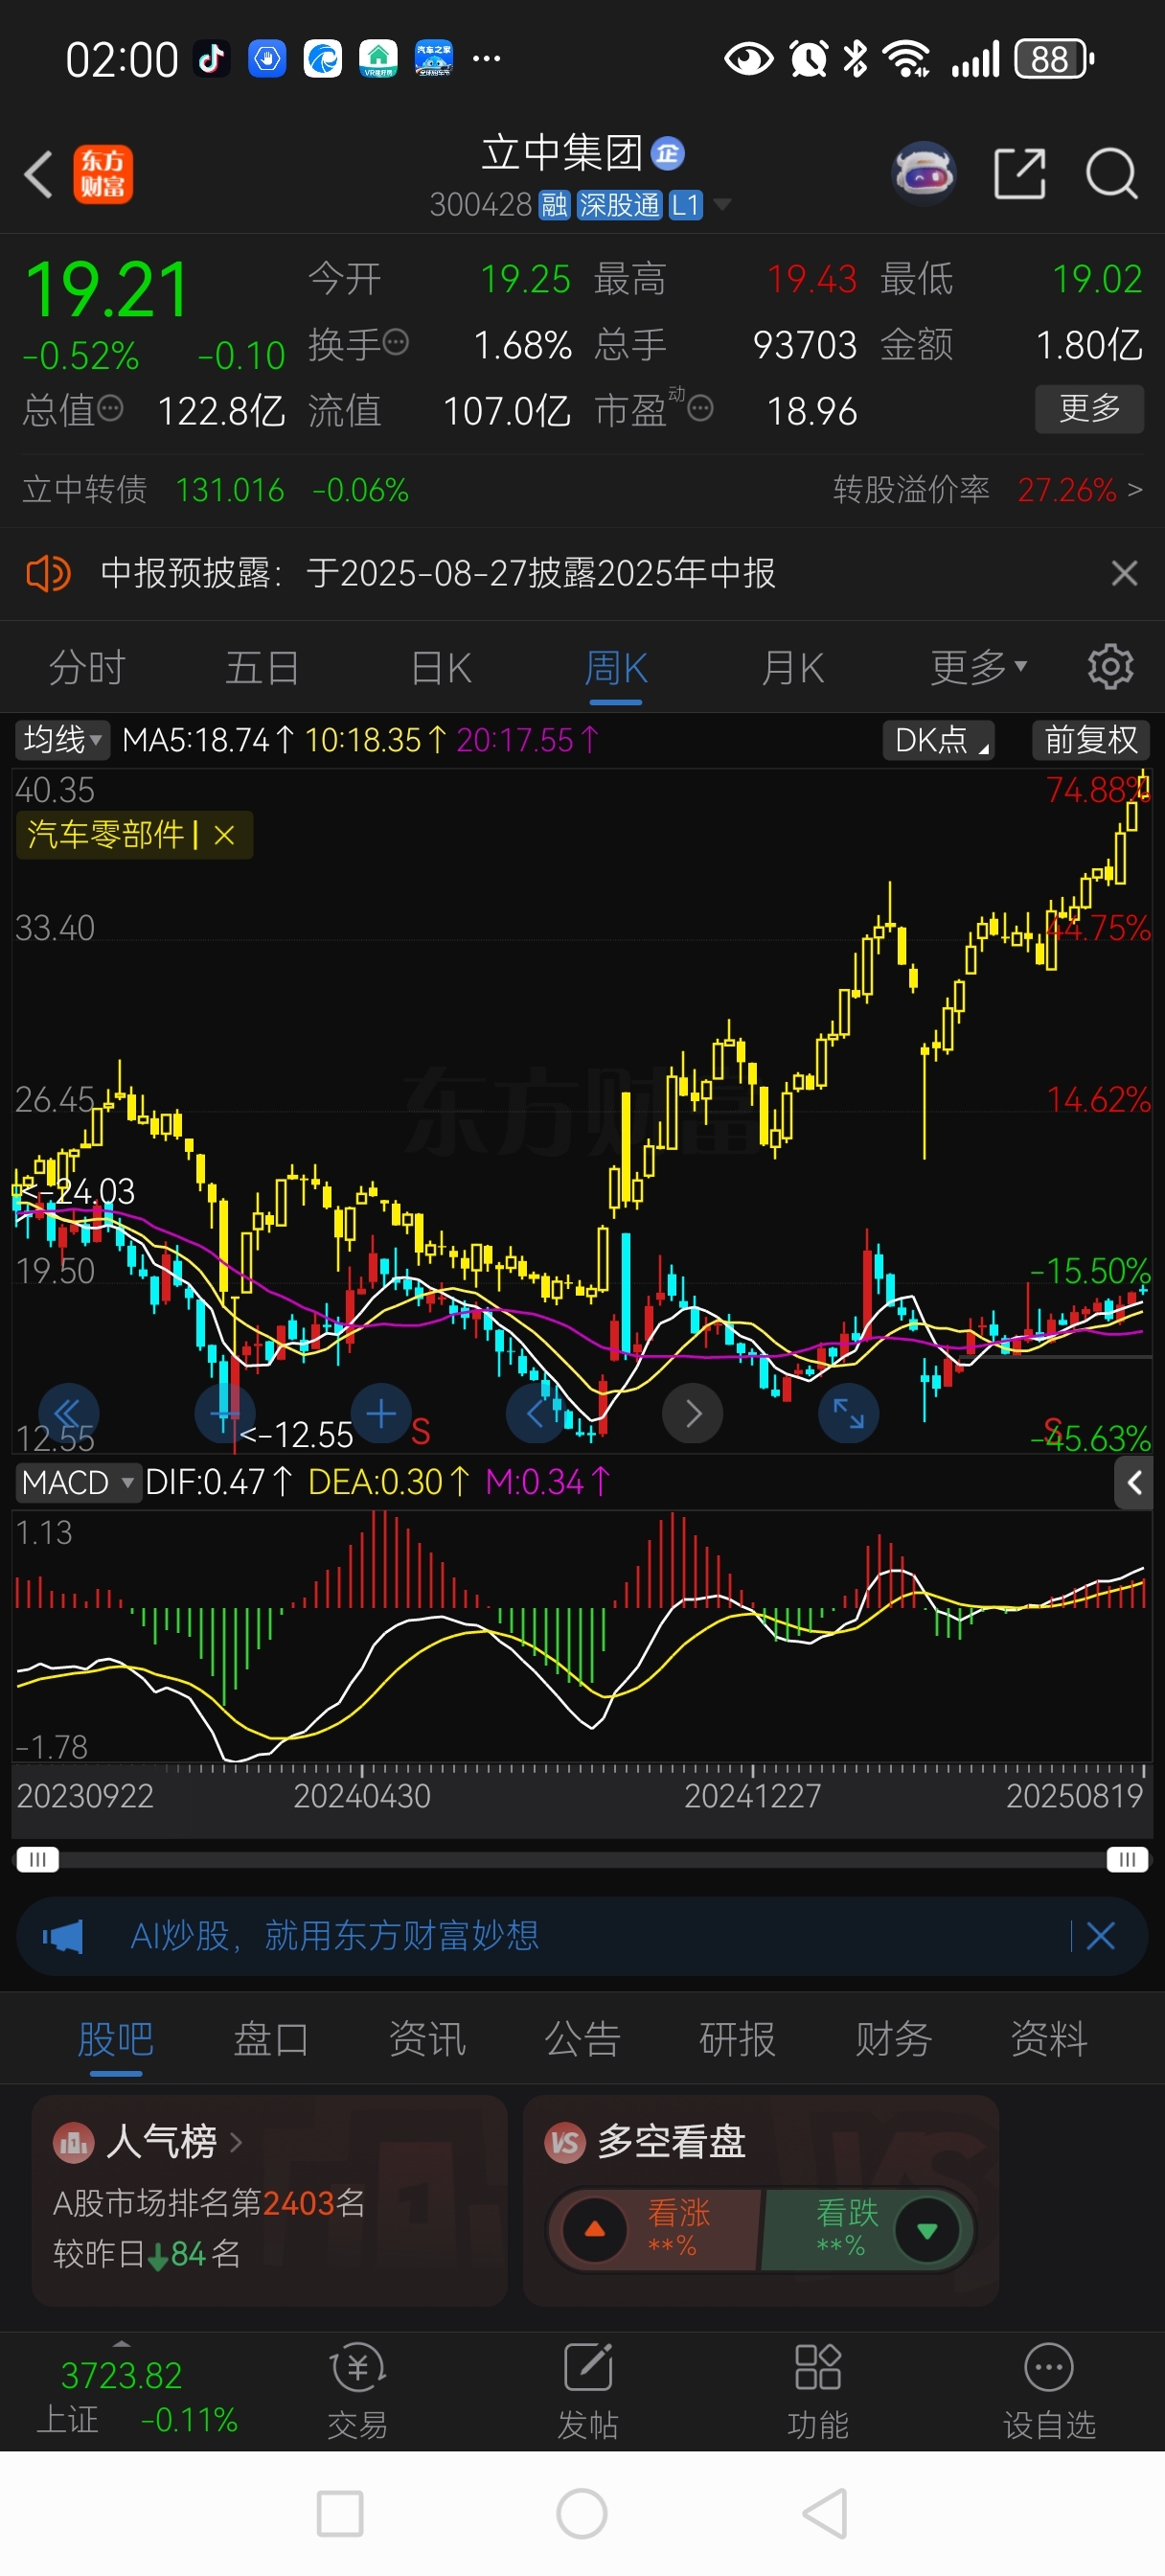Tap the AI炒股 megaphone icon

click(63, 1937)
